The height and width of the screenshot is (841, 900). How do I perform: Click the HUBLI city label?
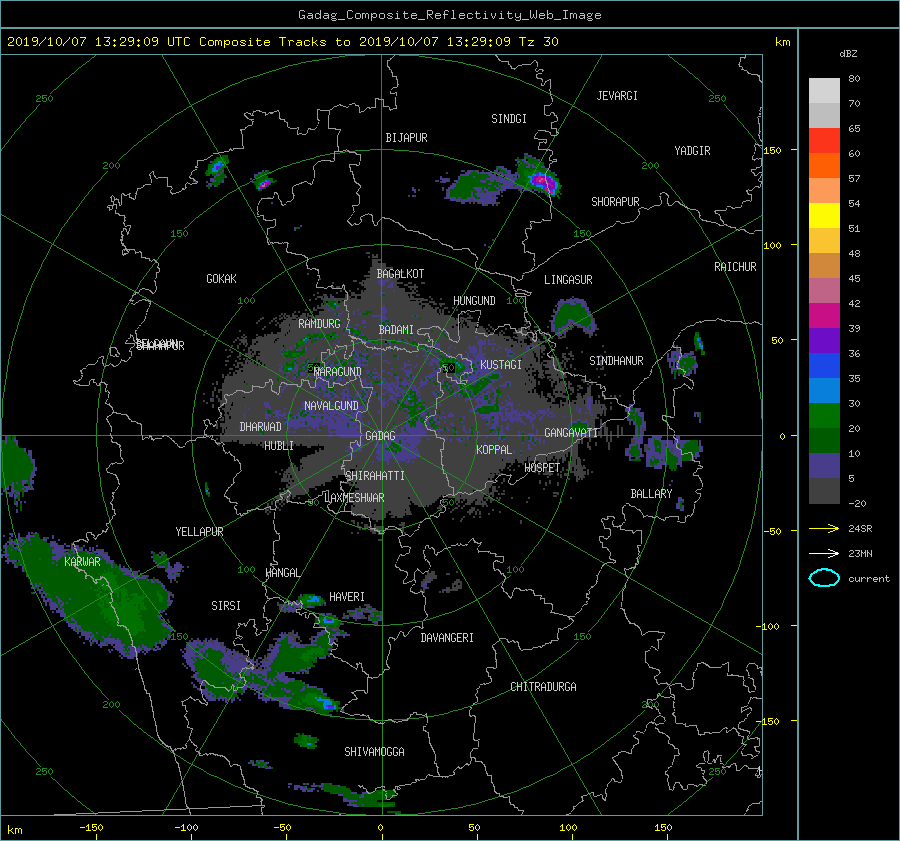pos(279,446)
